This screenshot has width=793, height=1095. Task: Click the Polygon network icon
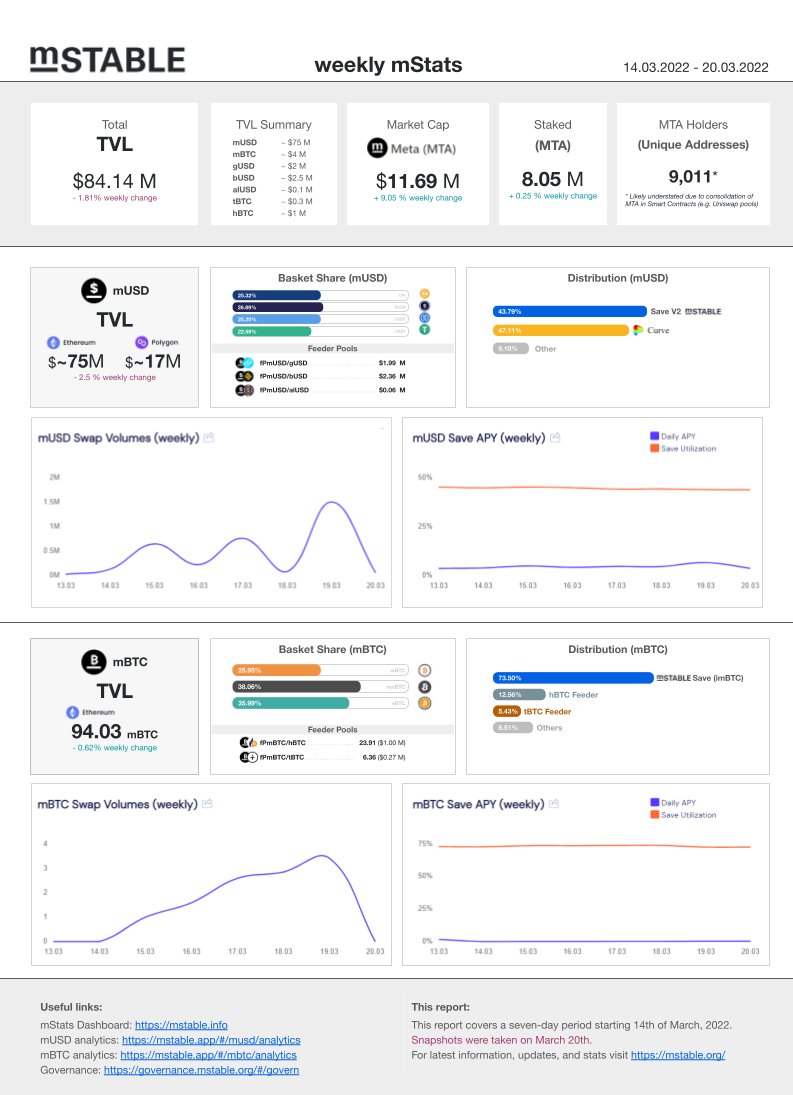[142, 342]
